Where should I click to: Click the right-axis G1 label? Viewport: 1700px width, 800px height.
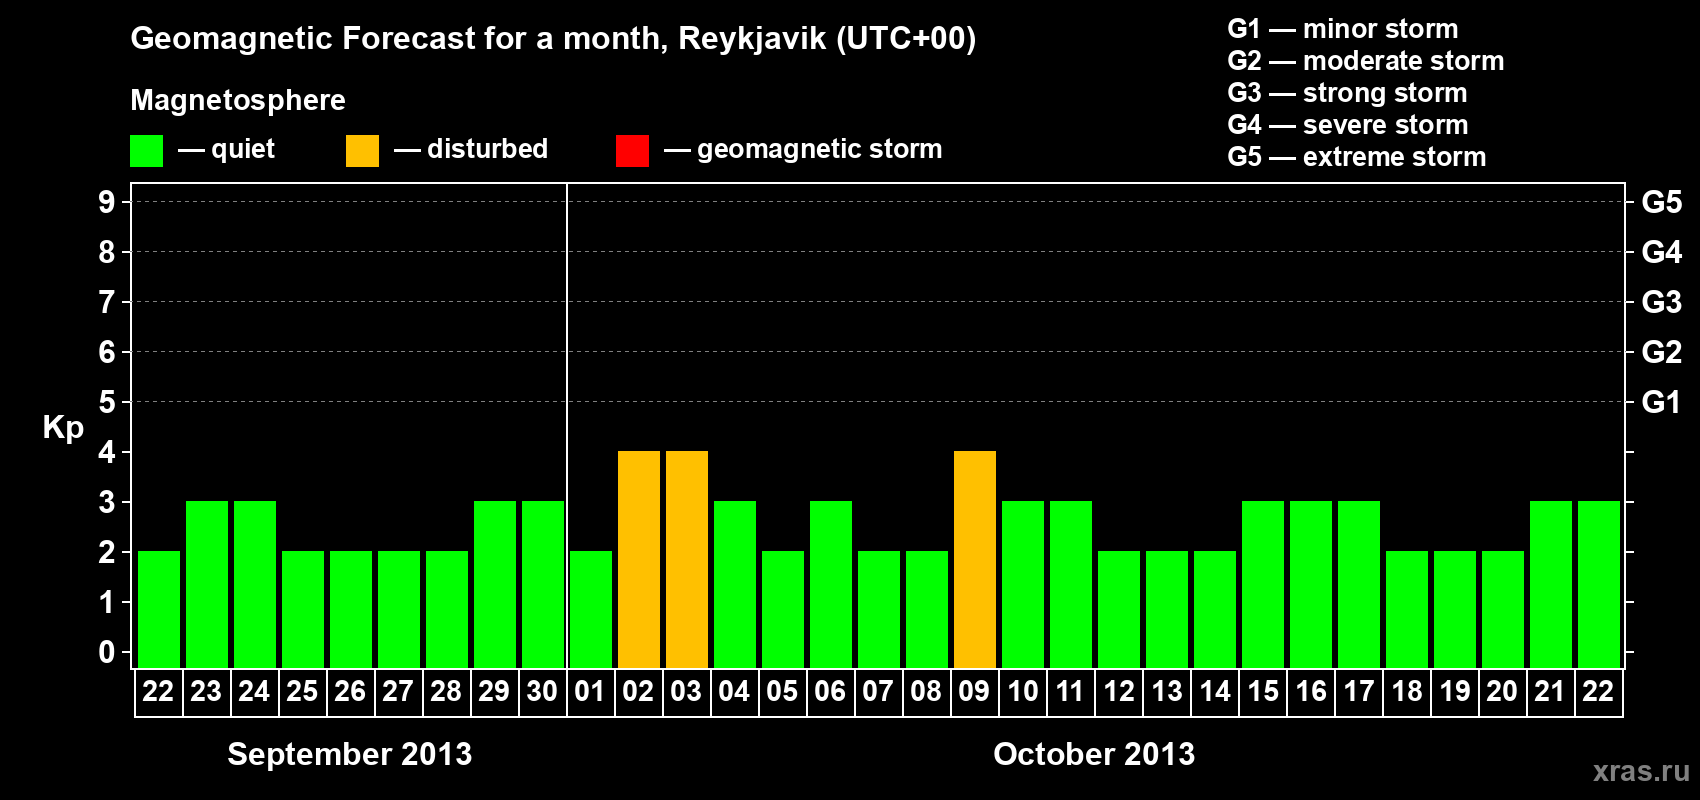tap(1662, 402)
